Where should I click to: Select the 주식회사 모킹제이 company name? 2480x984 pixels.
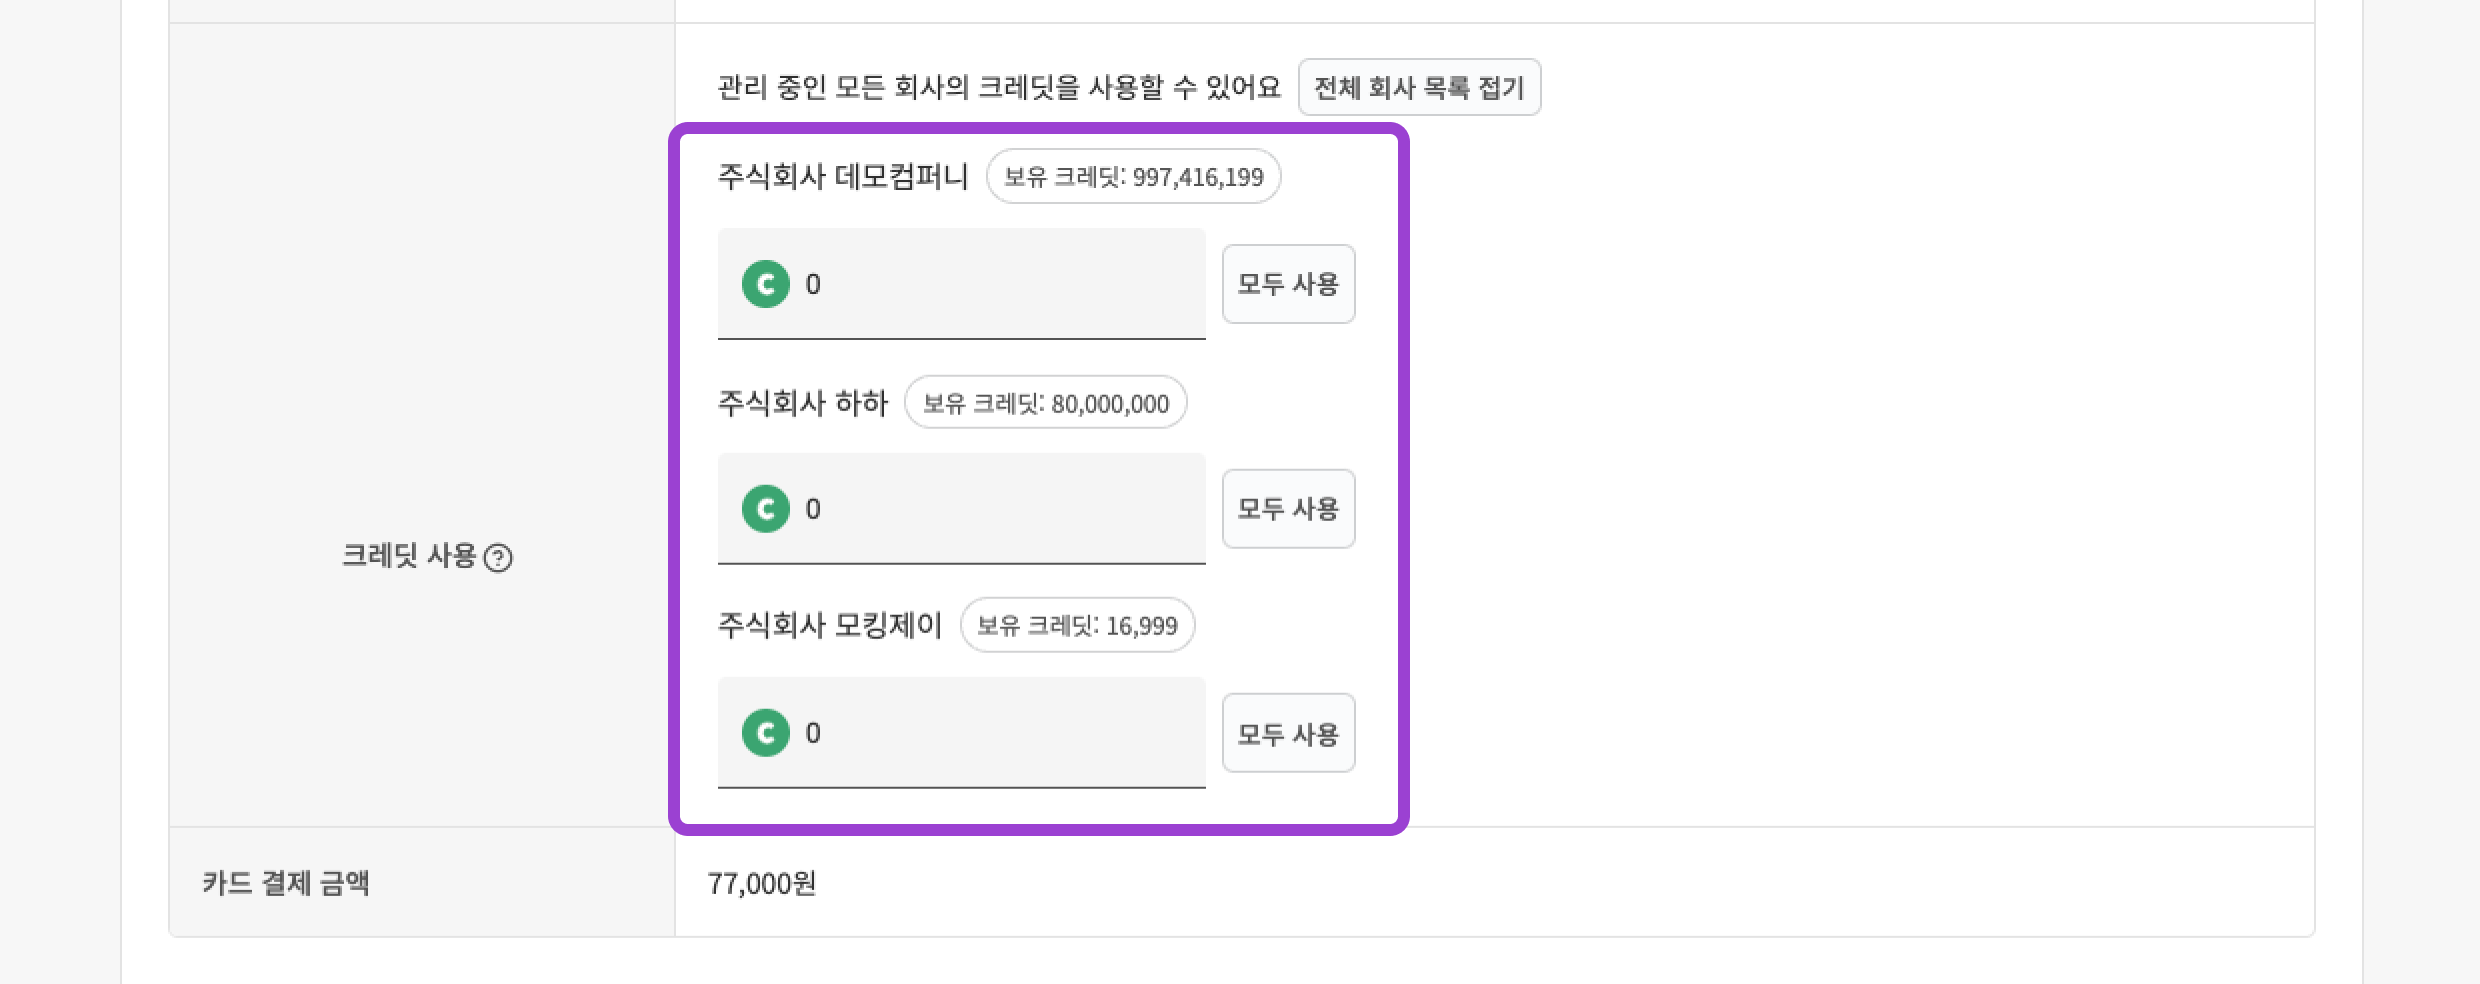click(830, 626)
